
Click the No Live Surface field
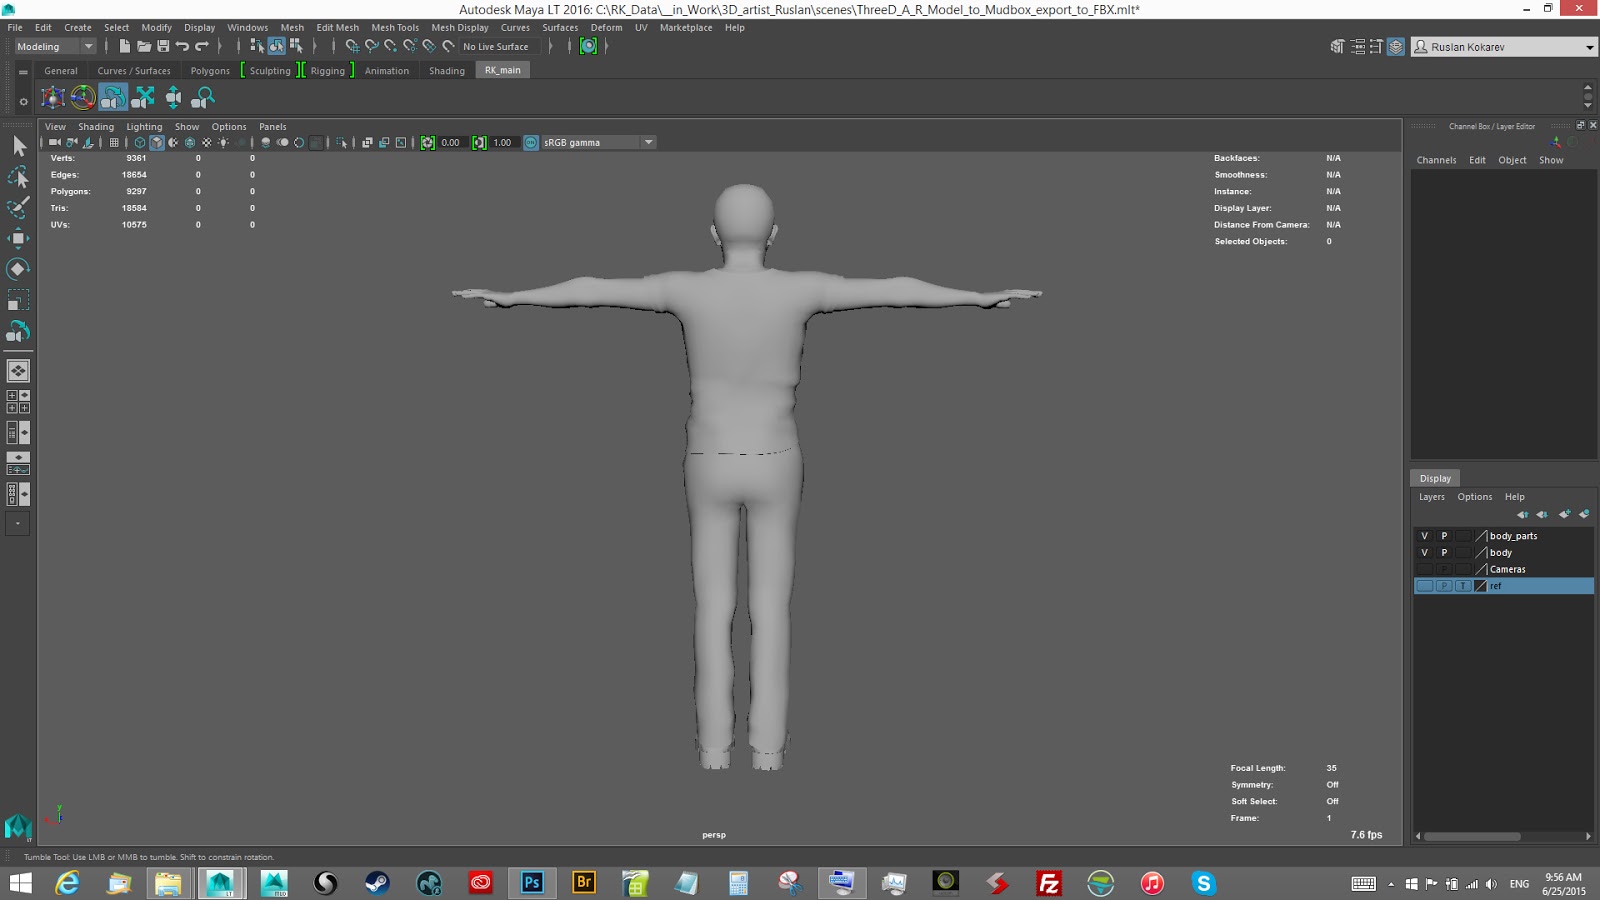[496, 46]
